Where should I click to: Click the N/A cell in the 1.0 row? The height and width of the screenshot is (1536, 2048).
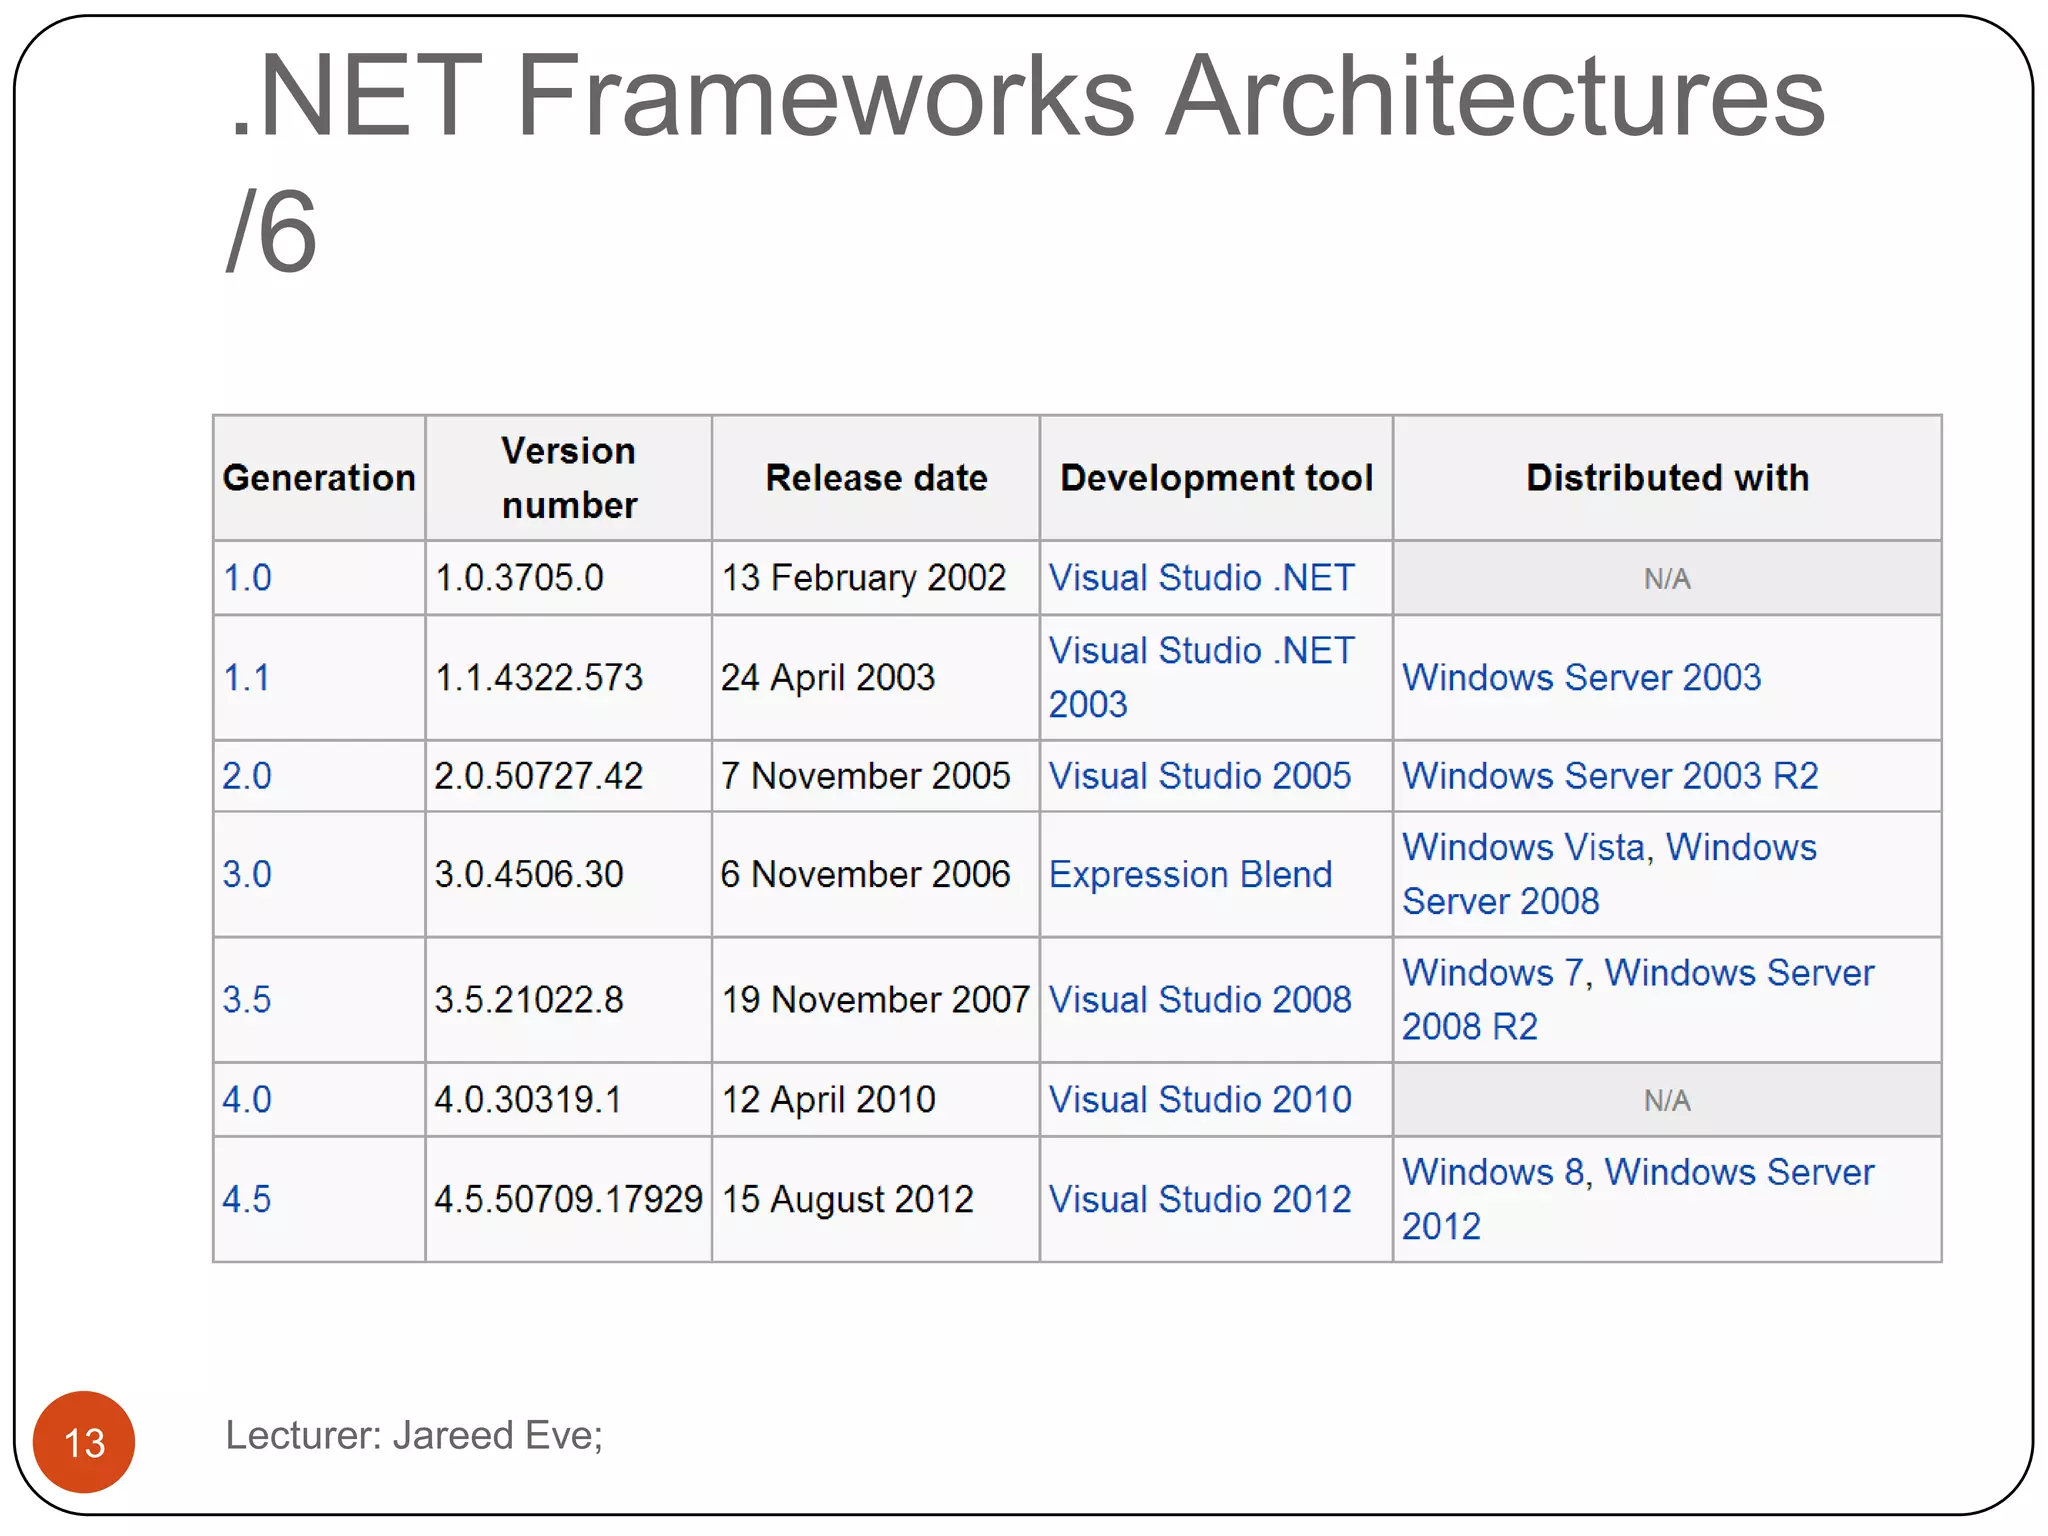(x=1667, y=578)
